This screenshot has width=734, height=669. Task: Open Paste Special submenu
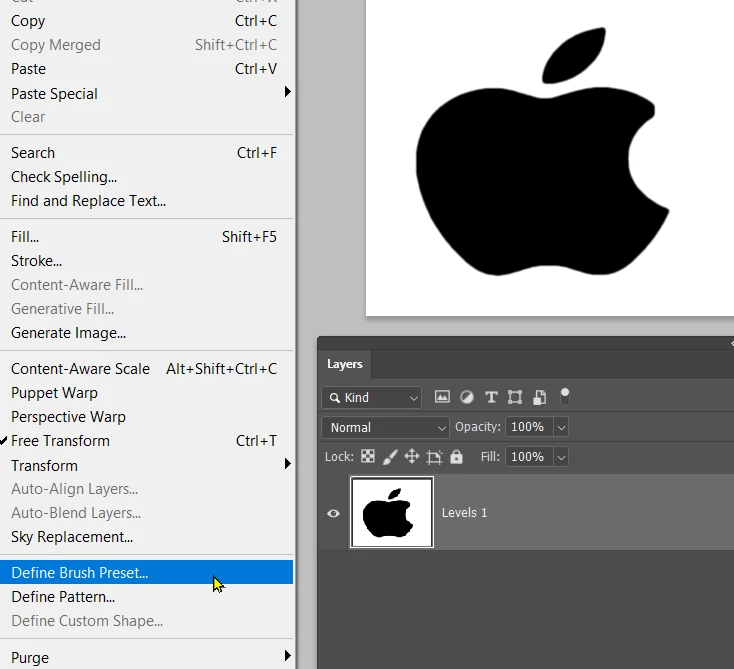pyautogui.click(x=147, y=93)
